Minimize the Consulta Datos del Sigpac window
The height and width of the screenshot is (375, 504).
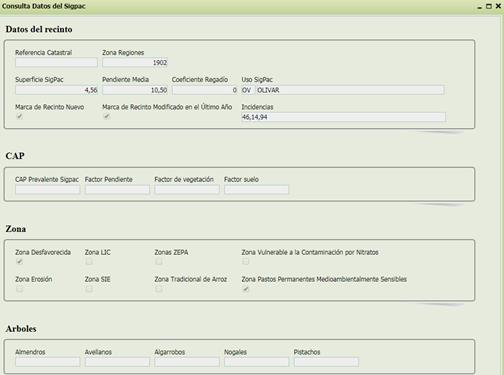click(480, 7)
